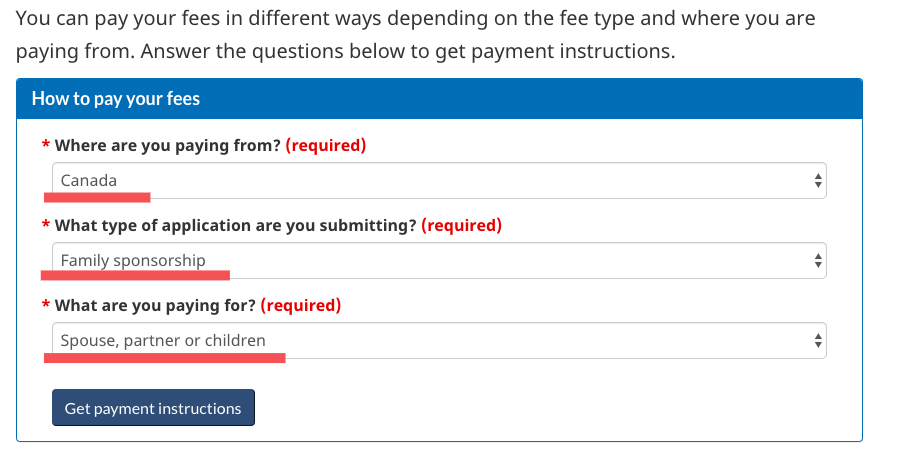
Task: Click arrows icon on the Spouse, partner select
Action: [818, 341]
